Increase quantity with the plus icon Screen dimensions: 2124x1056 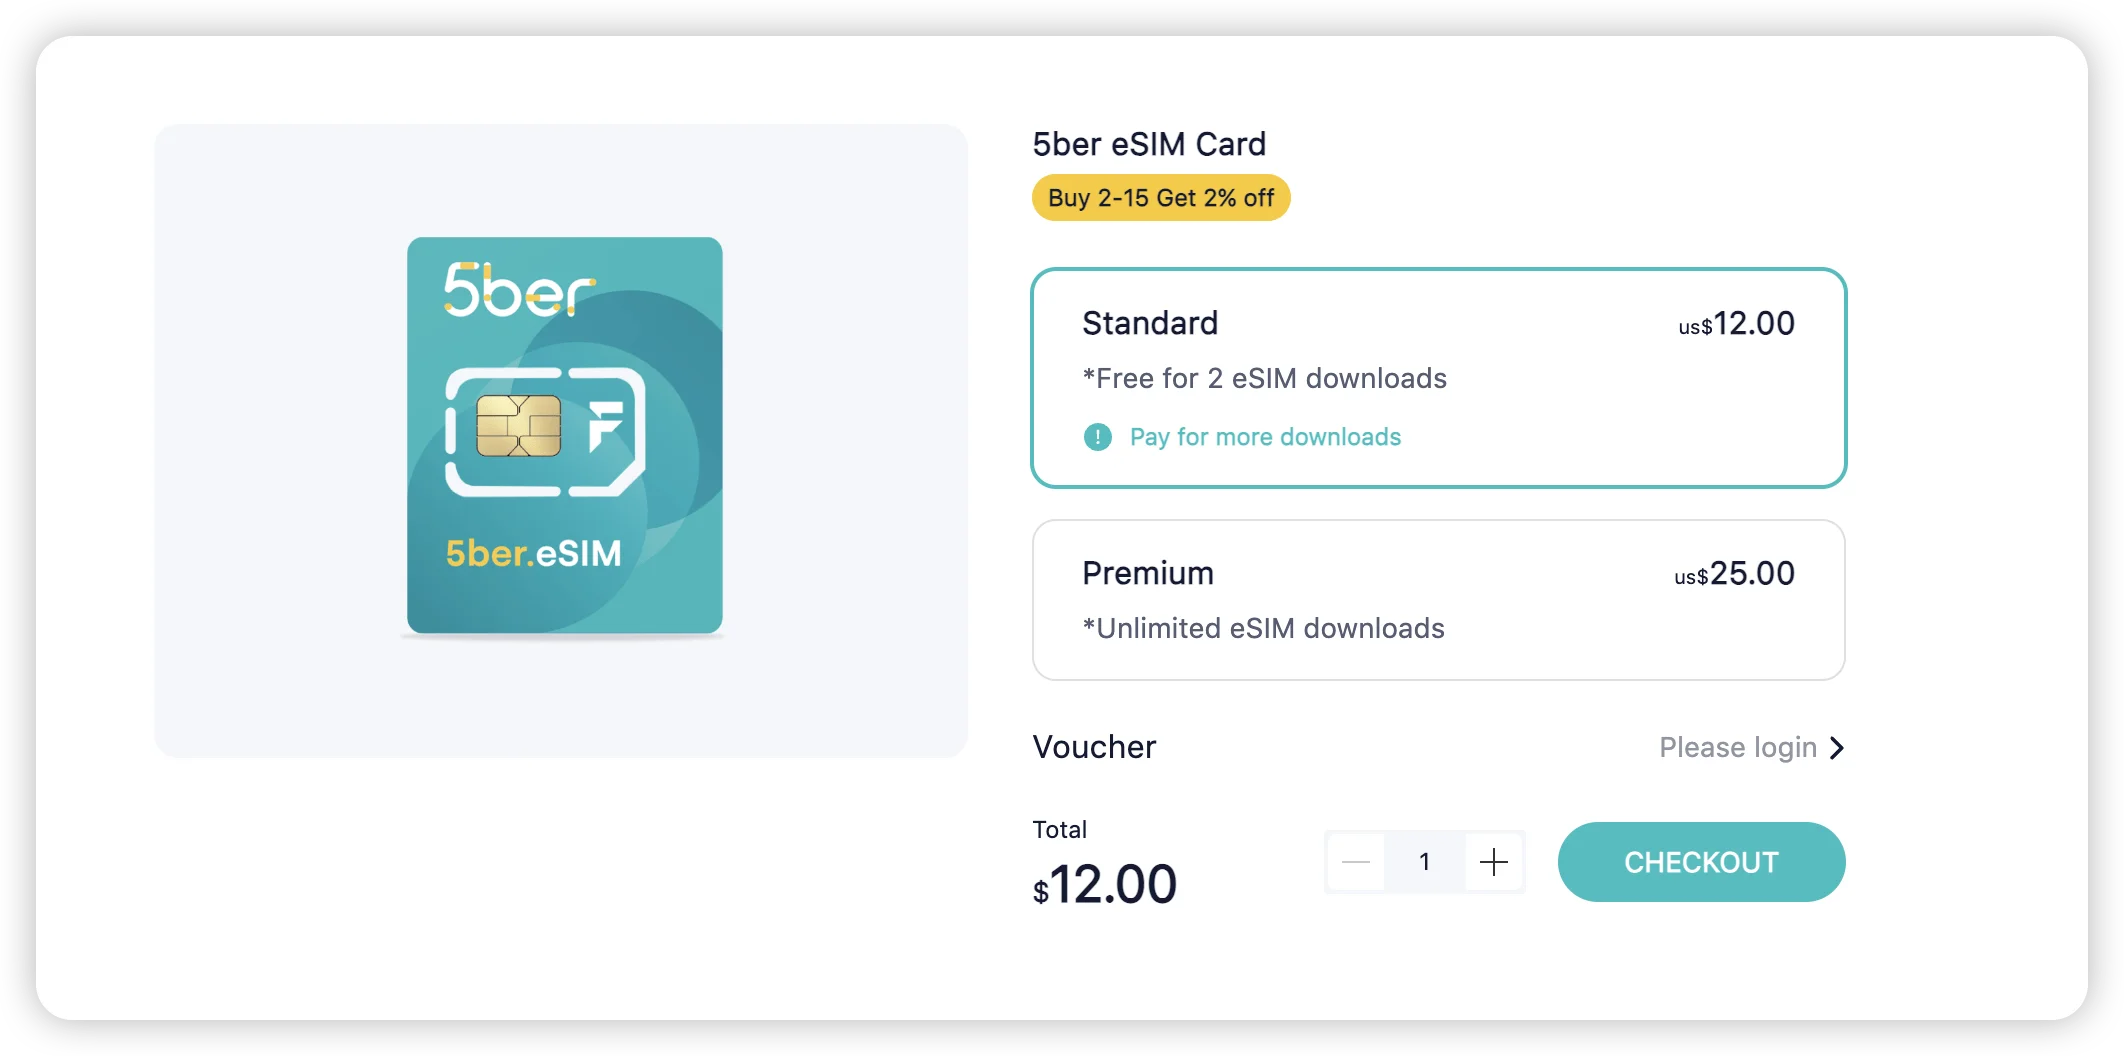1493,862
